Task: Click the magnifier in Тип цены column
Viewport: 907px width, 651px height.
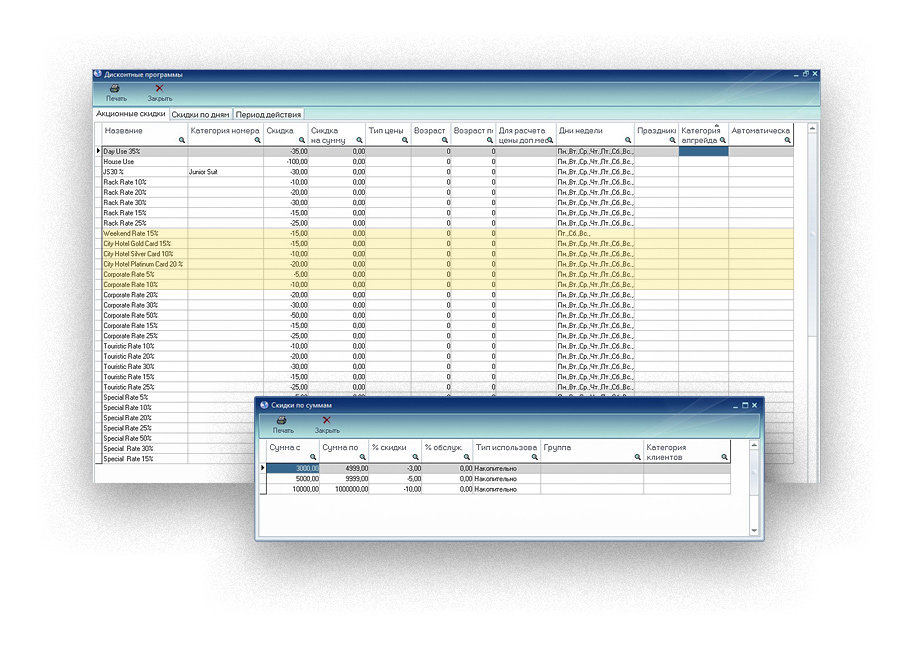Action: pos(405,141)
